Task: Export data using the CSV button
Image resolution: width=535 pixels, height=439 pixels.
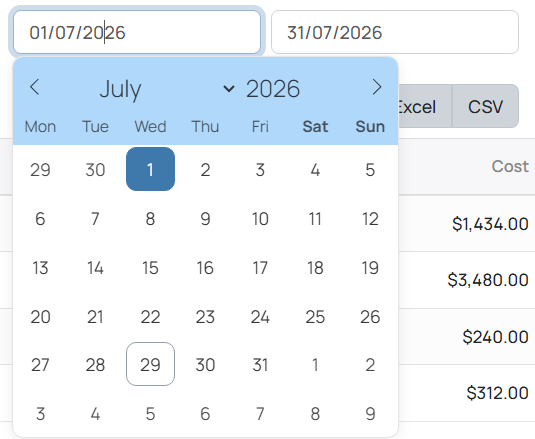Action: 486,106
